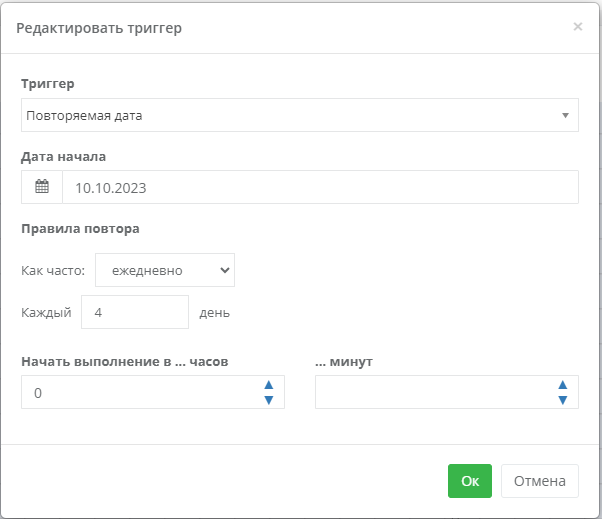Click the chevron in frequency selector

225,270
